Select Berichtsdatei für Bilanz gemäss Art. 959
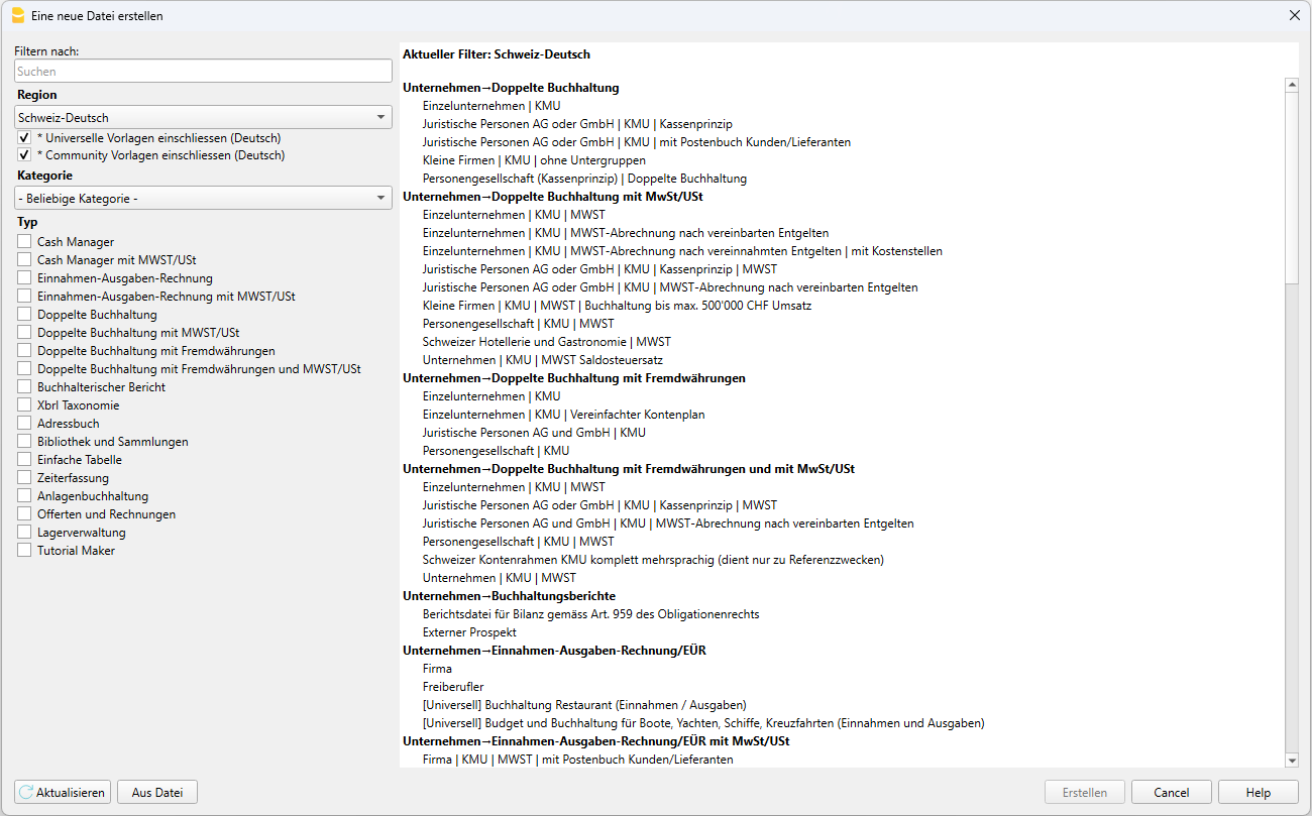Screen dimensions: 1312x816 pos(591,614)
